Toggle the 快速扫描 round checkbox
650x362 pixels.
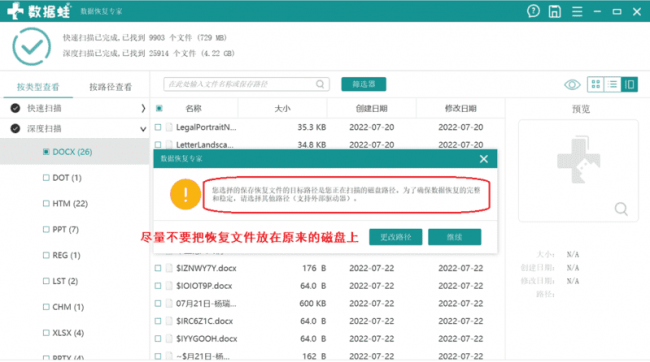15,108
